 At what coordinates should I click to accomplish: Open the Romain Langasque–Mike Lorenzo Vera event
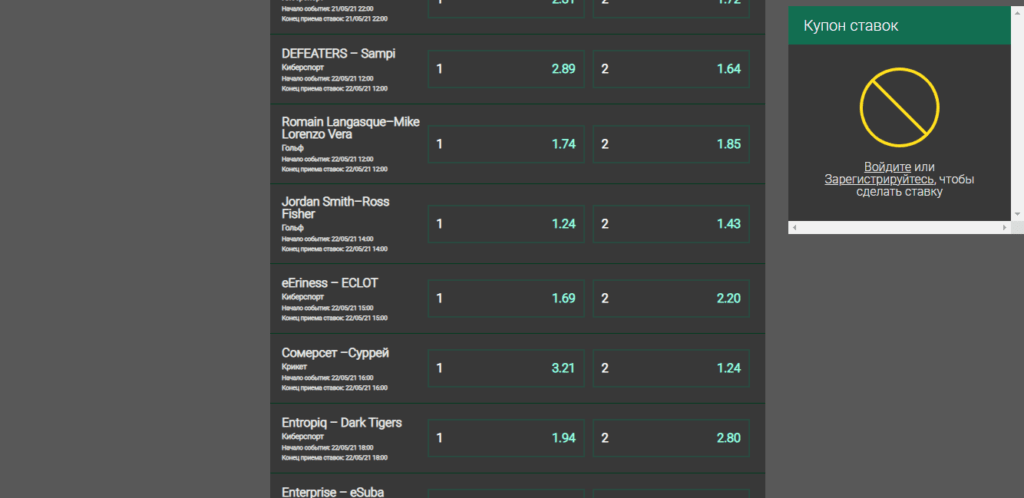pyautogui.click(x=351, y=128)
